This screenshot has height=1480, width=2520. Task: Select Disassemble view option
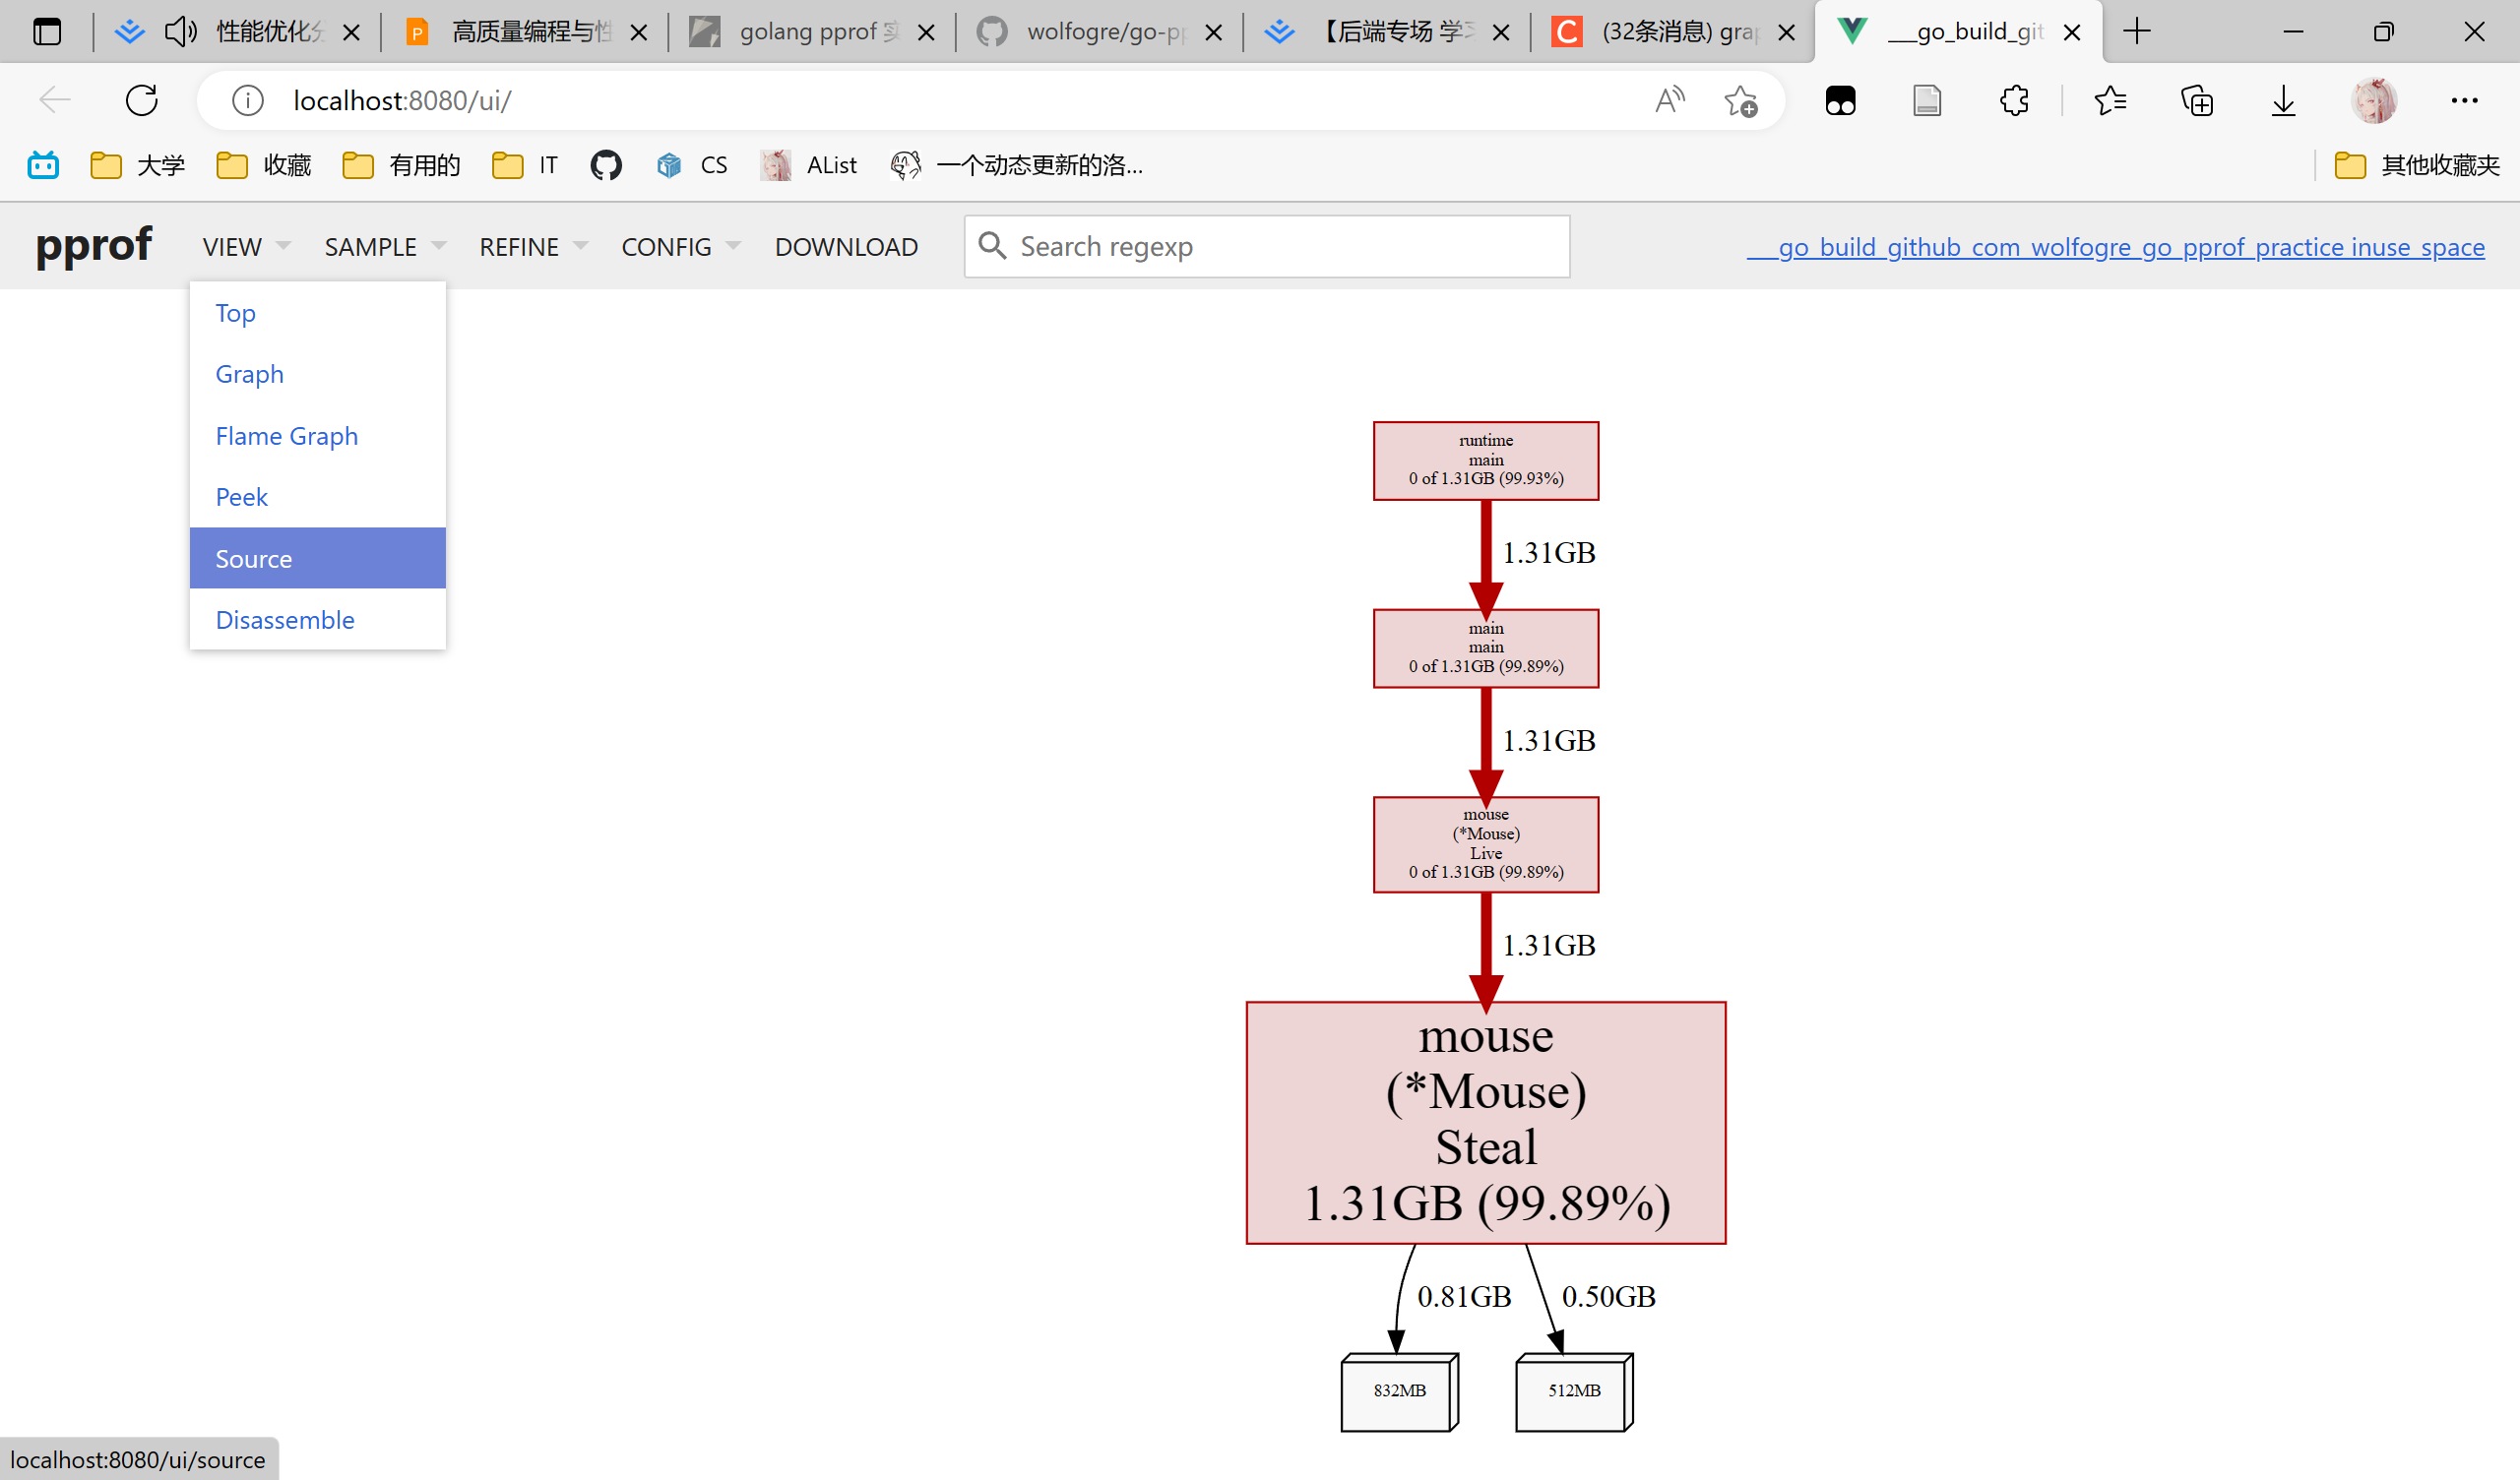click(x=285, y=620)
